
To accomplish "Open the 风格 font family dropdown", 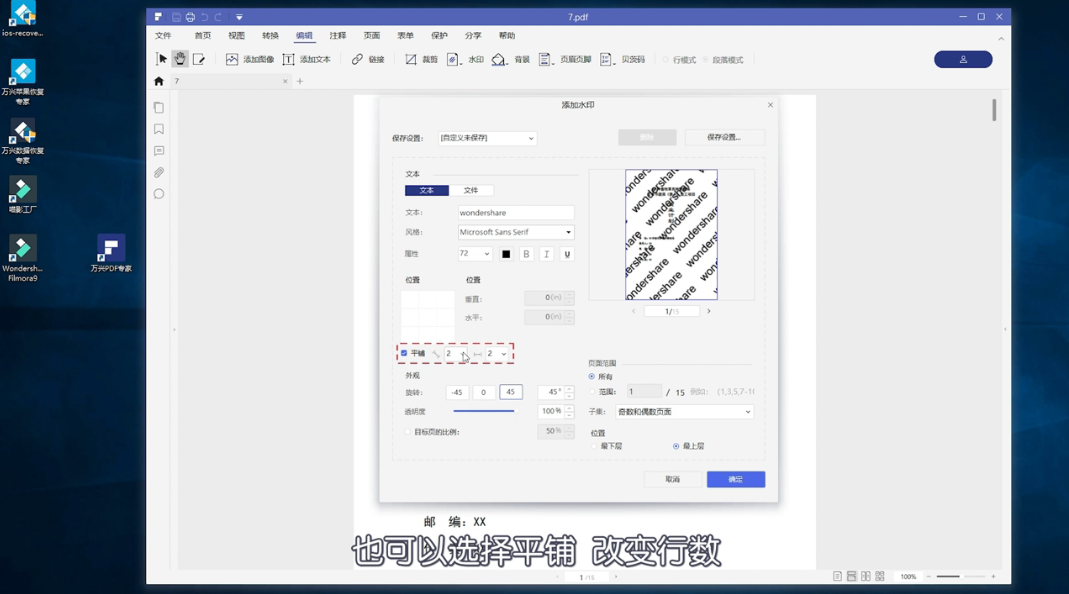I will 515,232.
